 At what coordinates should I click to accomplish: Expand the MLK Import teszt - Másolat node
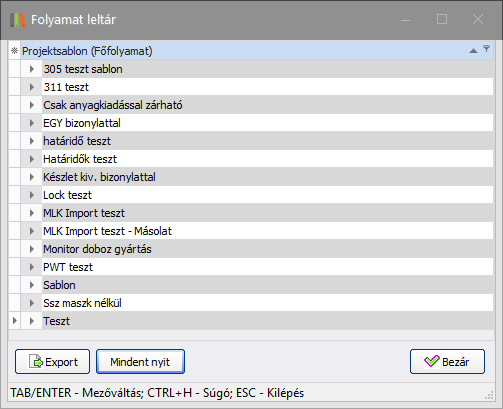tap(32, 231)
